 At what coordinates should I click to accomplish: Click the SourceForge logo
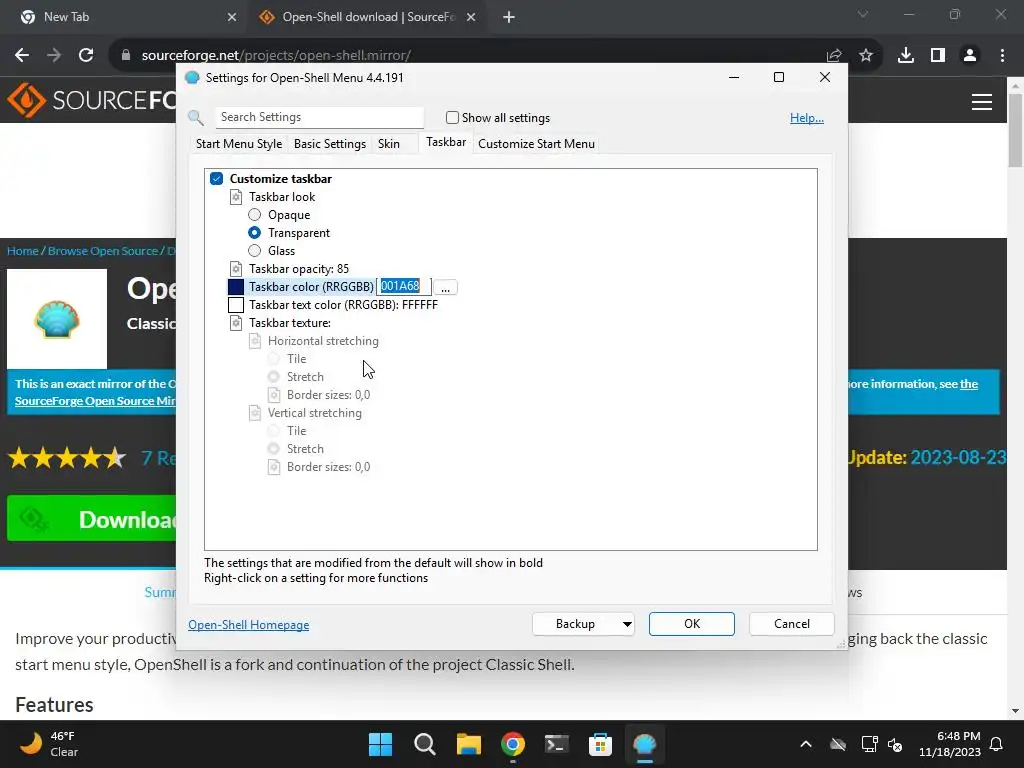pyautogui.click(x=91, y=100)
